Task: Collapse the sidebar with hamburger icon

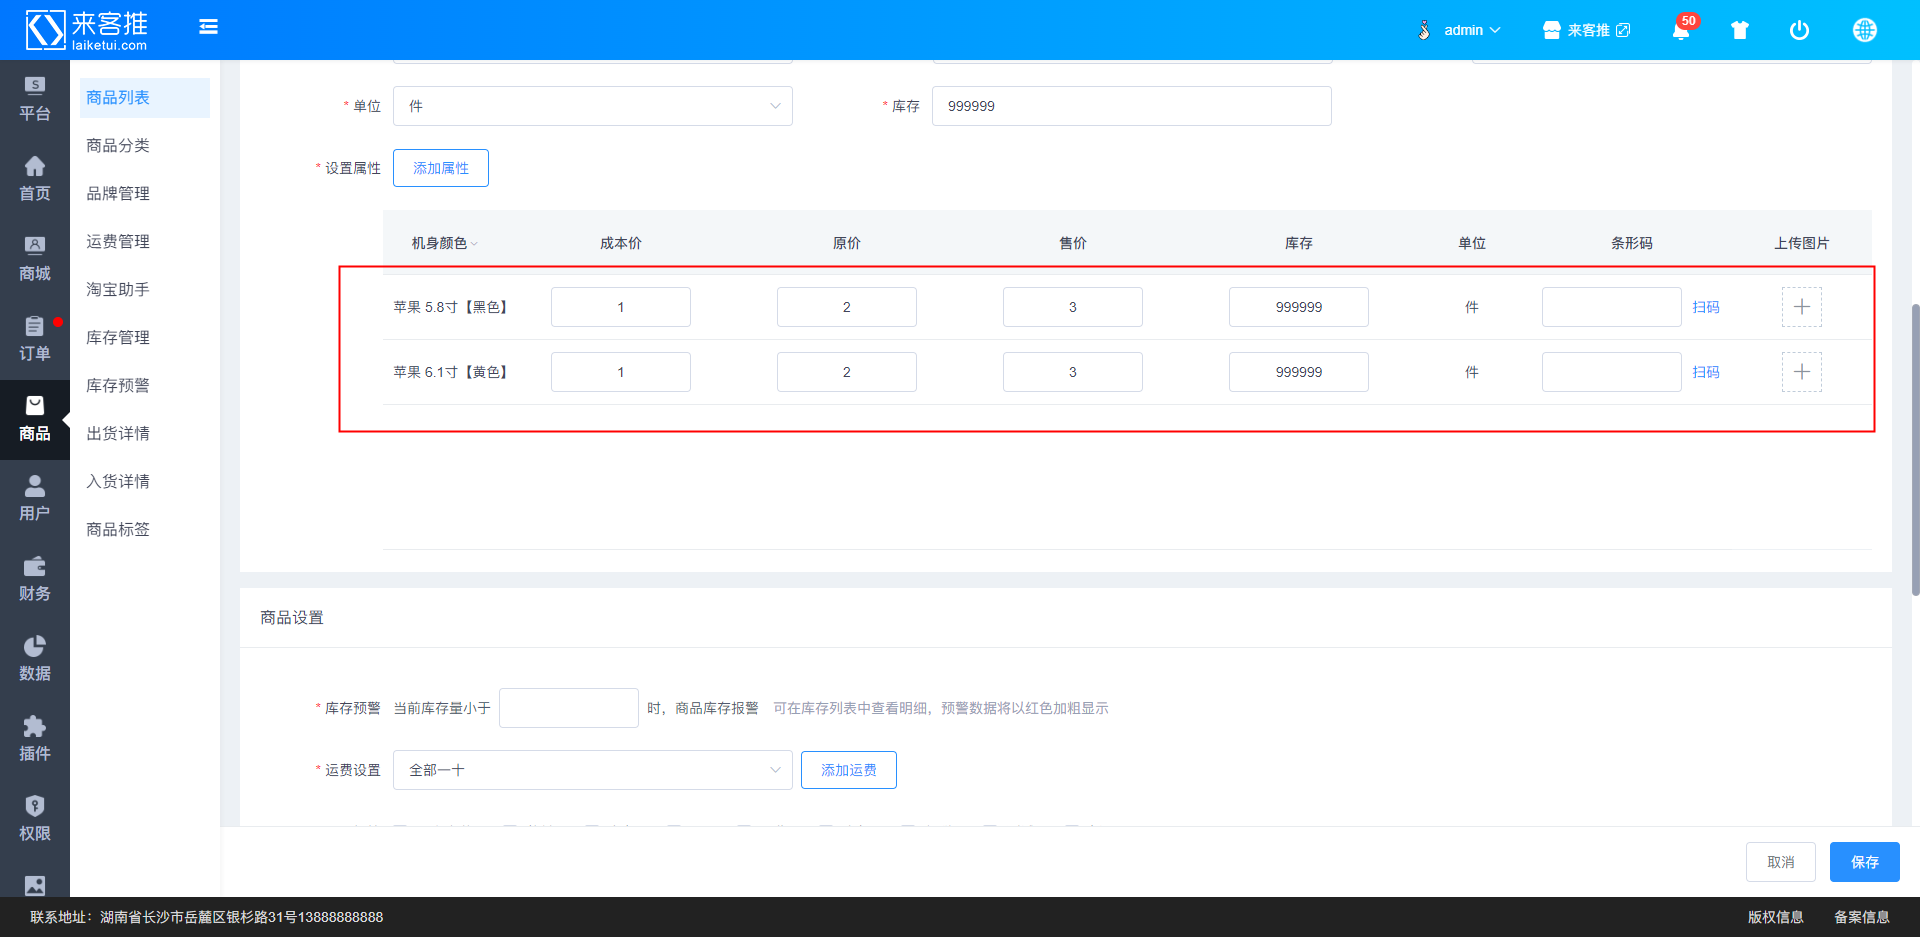Action: pos(208,27)
